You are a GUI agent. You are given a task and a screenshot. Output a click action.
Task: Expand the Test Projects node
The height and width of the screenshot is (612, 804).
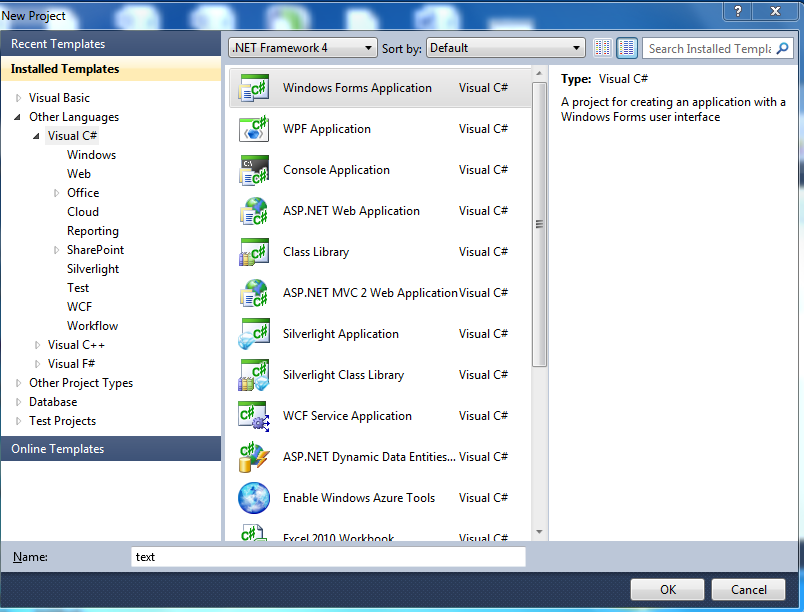[x=18, y=421]
